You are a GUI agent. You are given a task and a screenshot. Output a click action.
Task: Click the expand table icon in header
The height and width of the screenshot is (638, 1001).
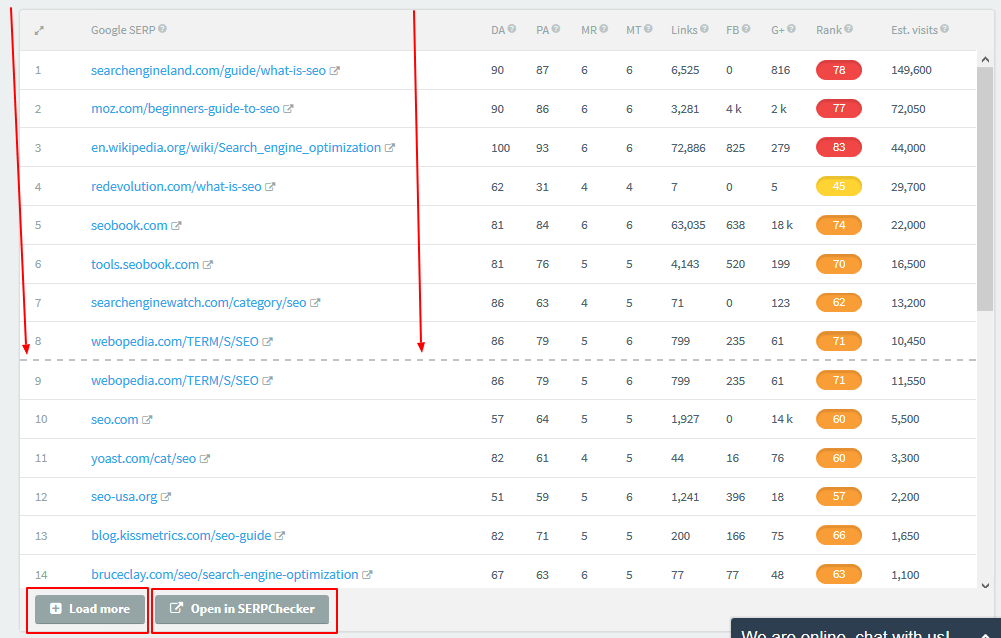point(39,30)
